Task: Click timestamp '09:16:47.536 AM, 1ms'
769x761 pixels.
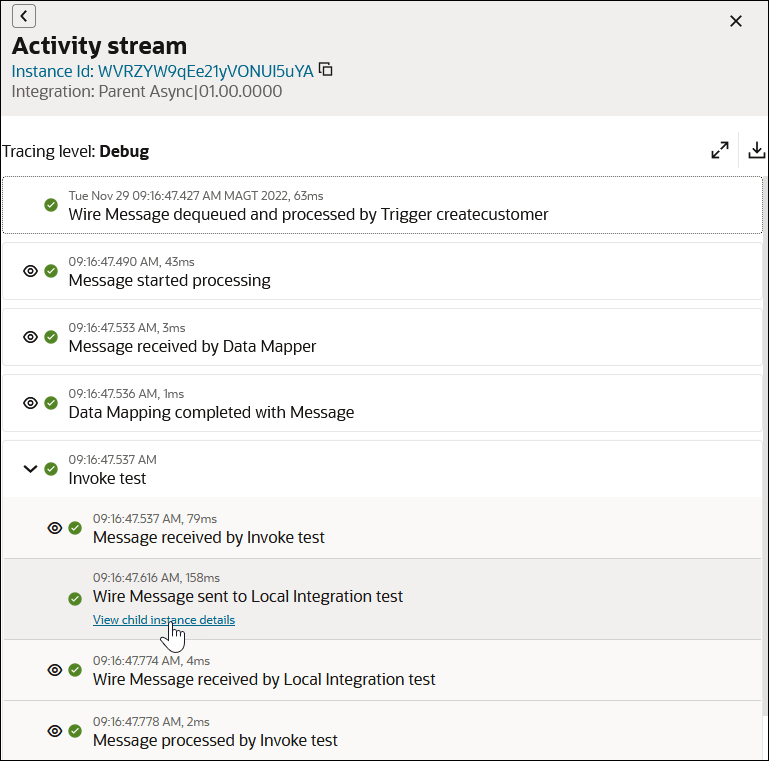Action: tap(126, 394)
